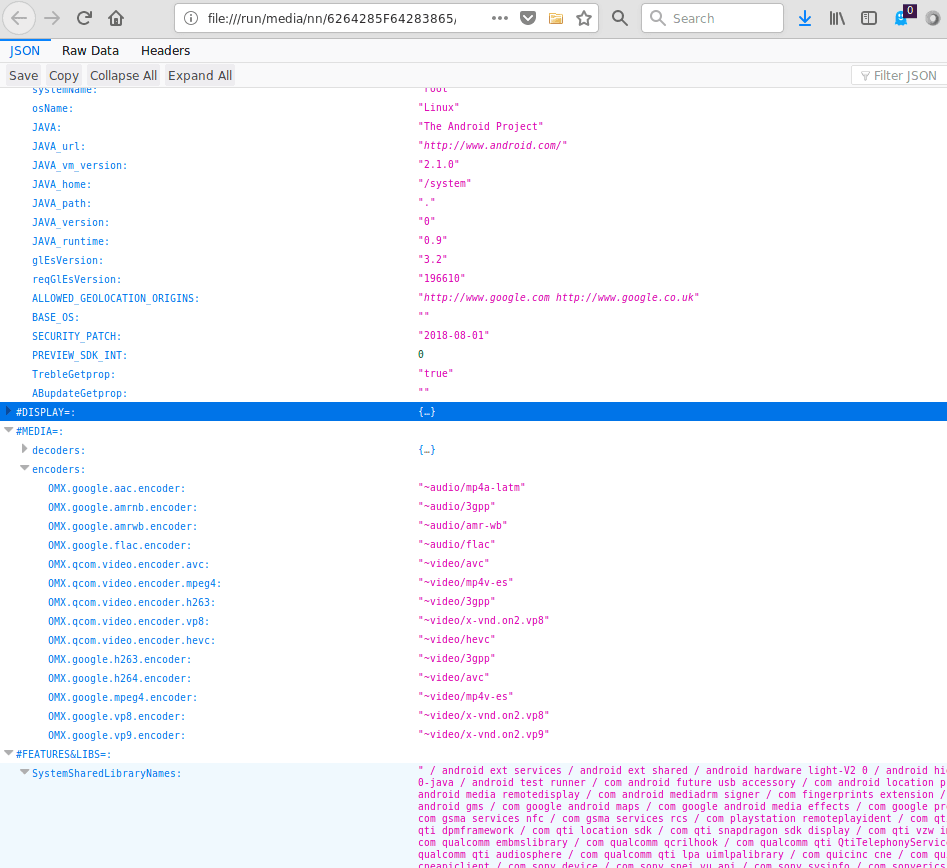Click the "http://www.android.com/" value
947x868 pixels.
click(x=492, y=146)
